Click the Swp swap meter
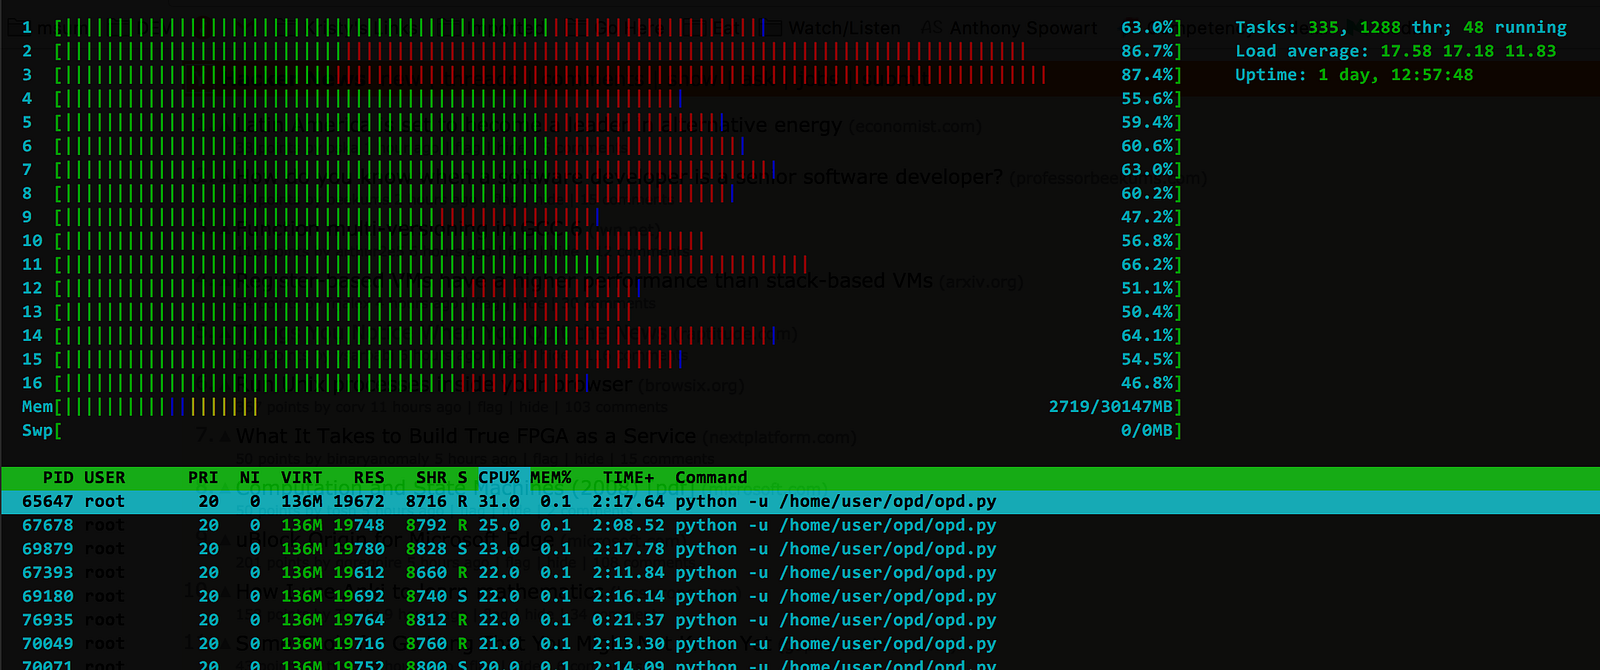The image size is (1600, 670). (602, 431)
